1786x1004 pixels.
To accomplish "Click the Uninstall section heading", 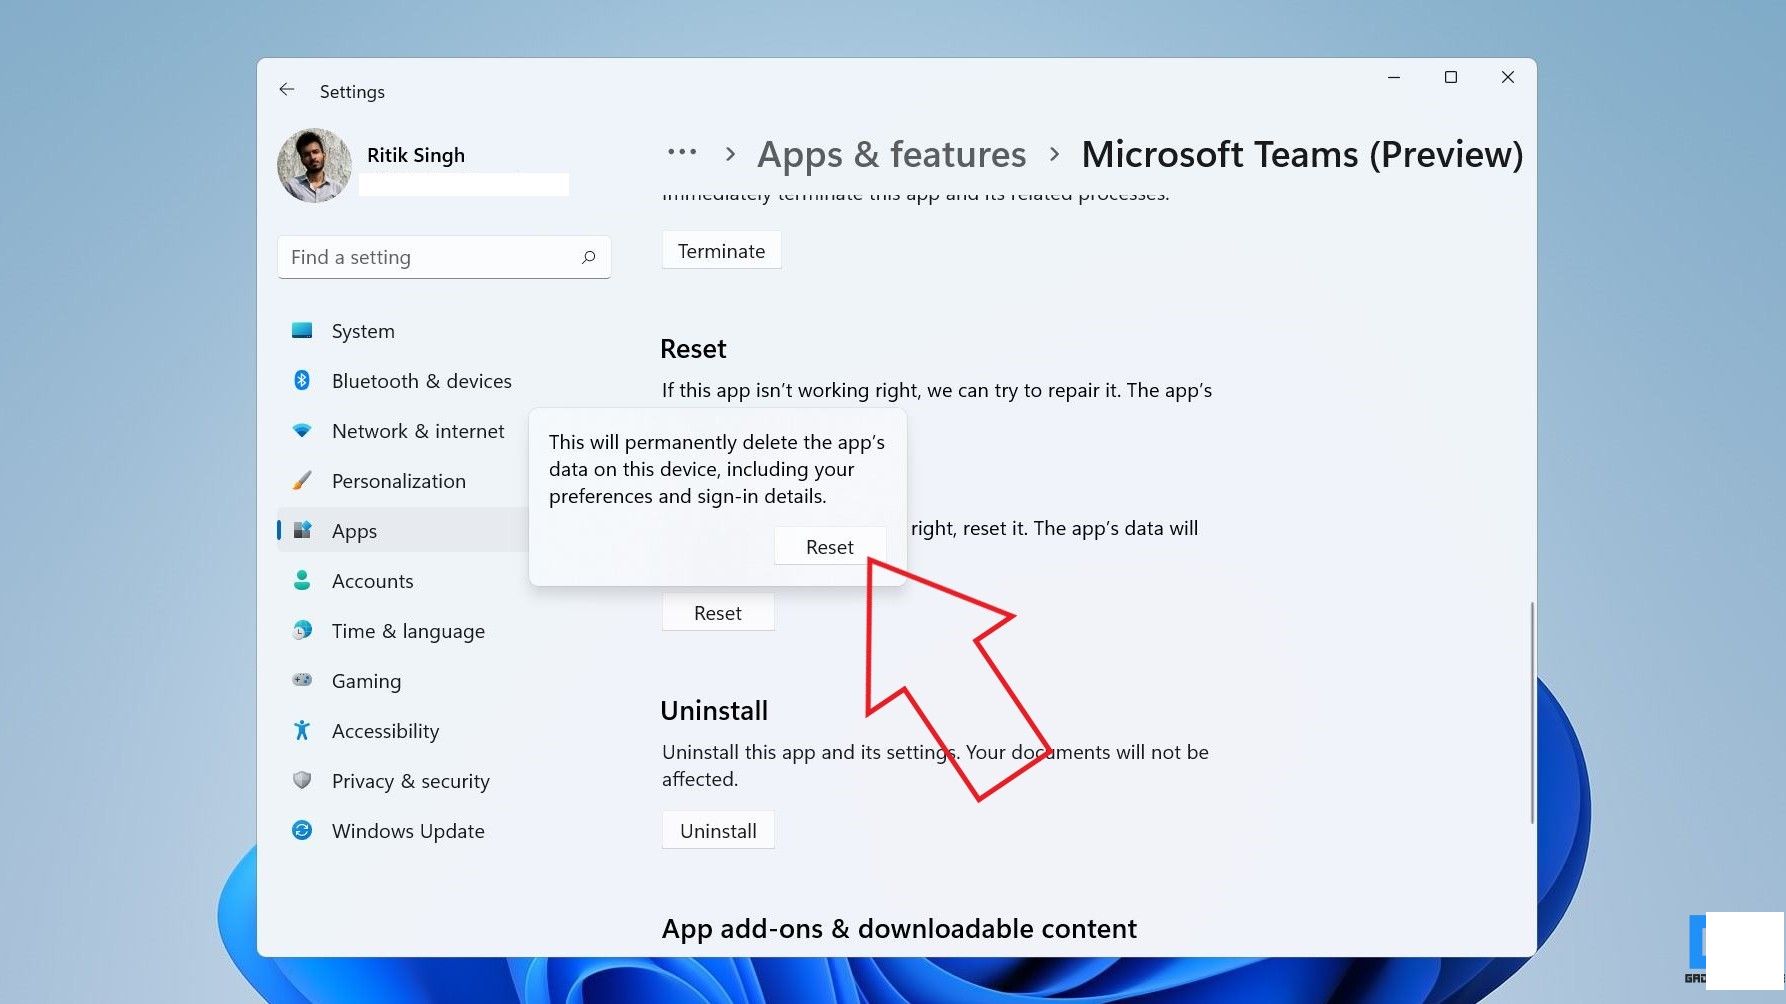I will pos(714,711).
